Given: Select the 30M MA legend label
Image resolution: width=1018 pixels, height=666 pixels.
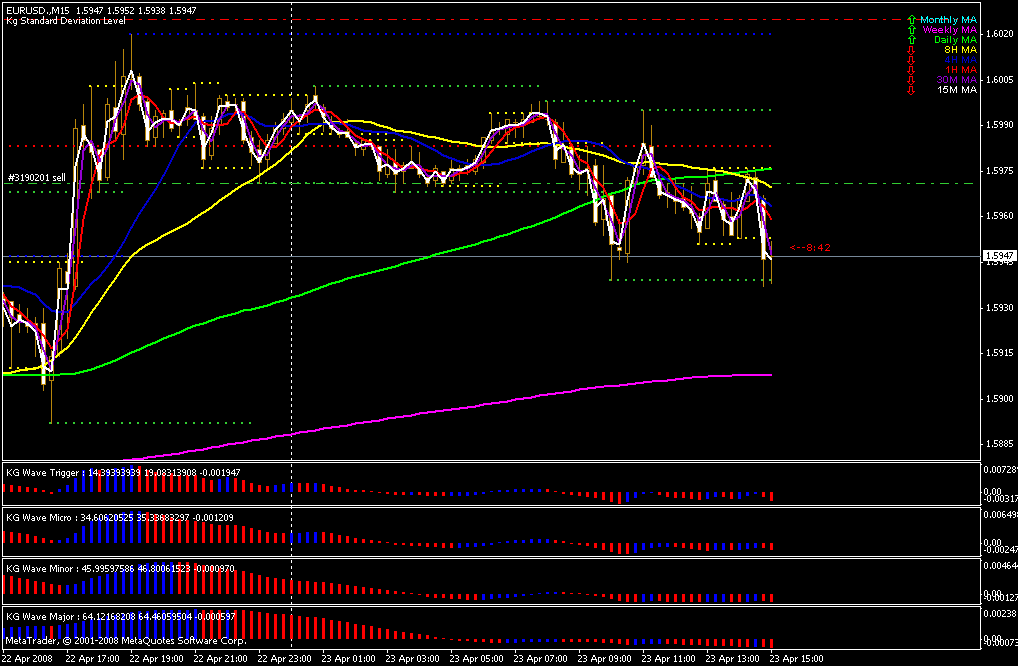Looking at the screenshot, I should coord(956,80).
